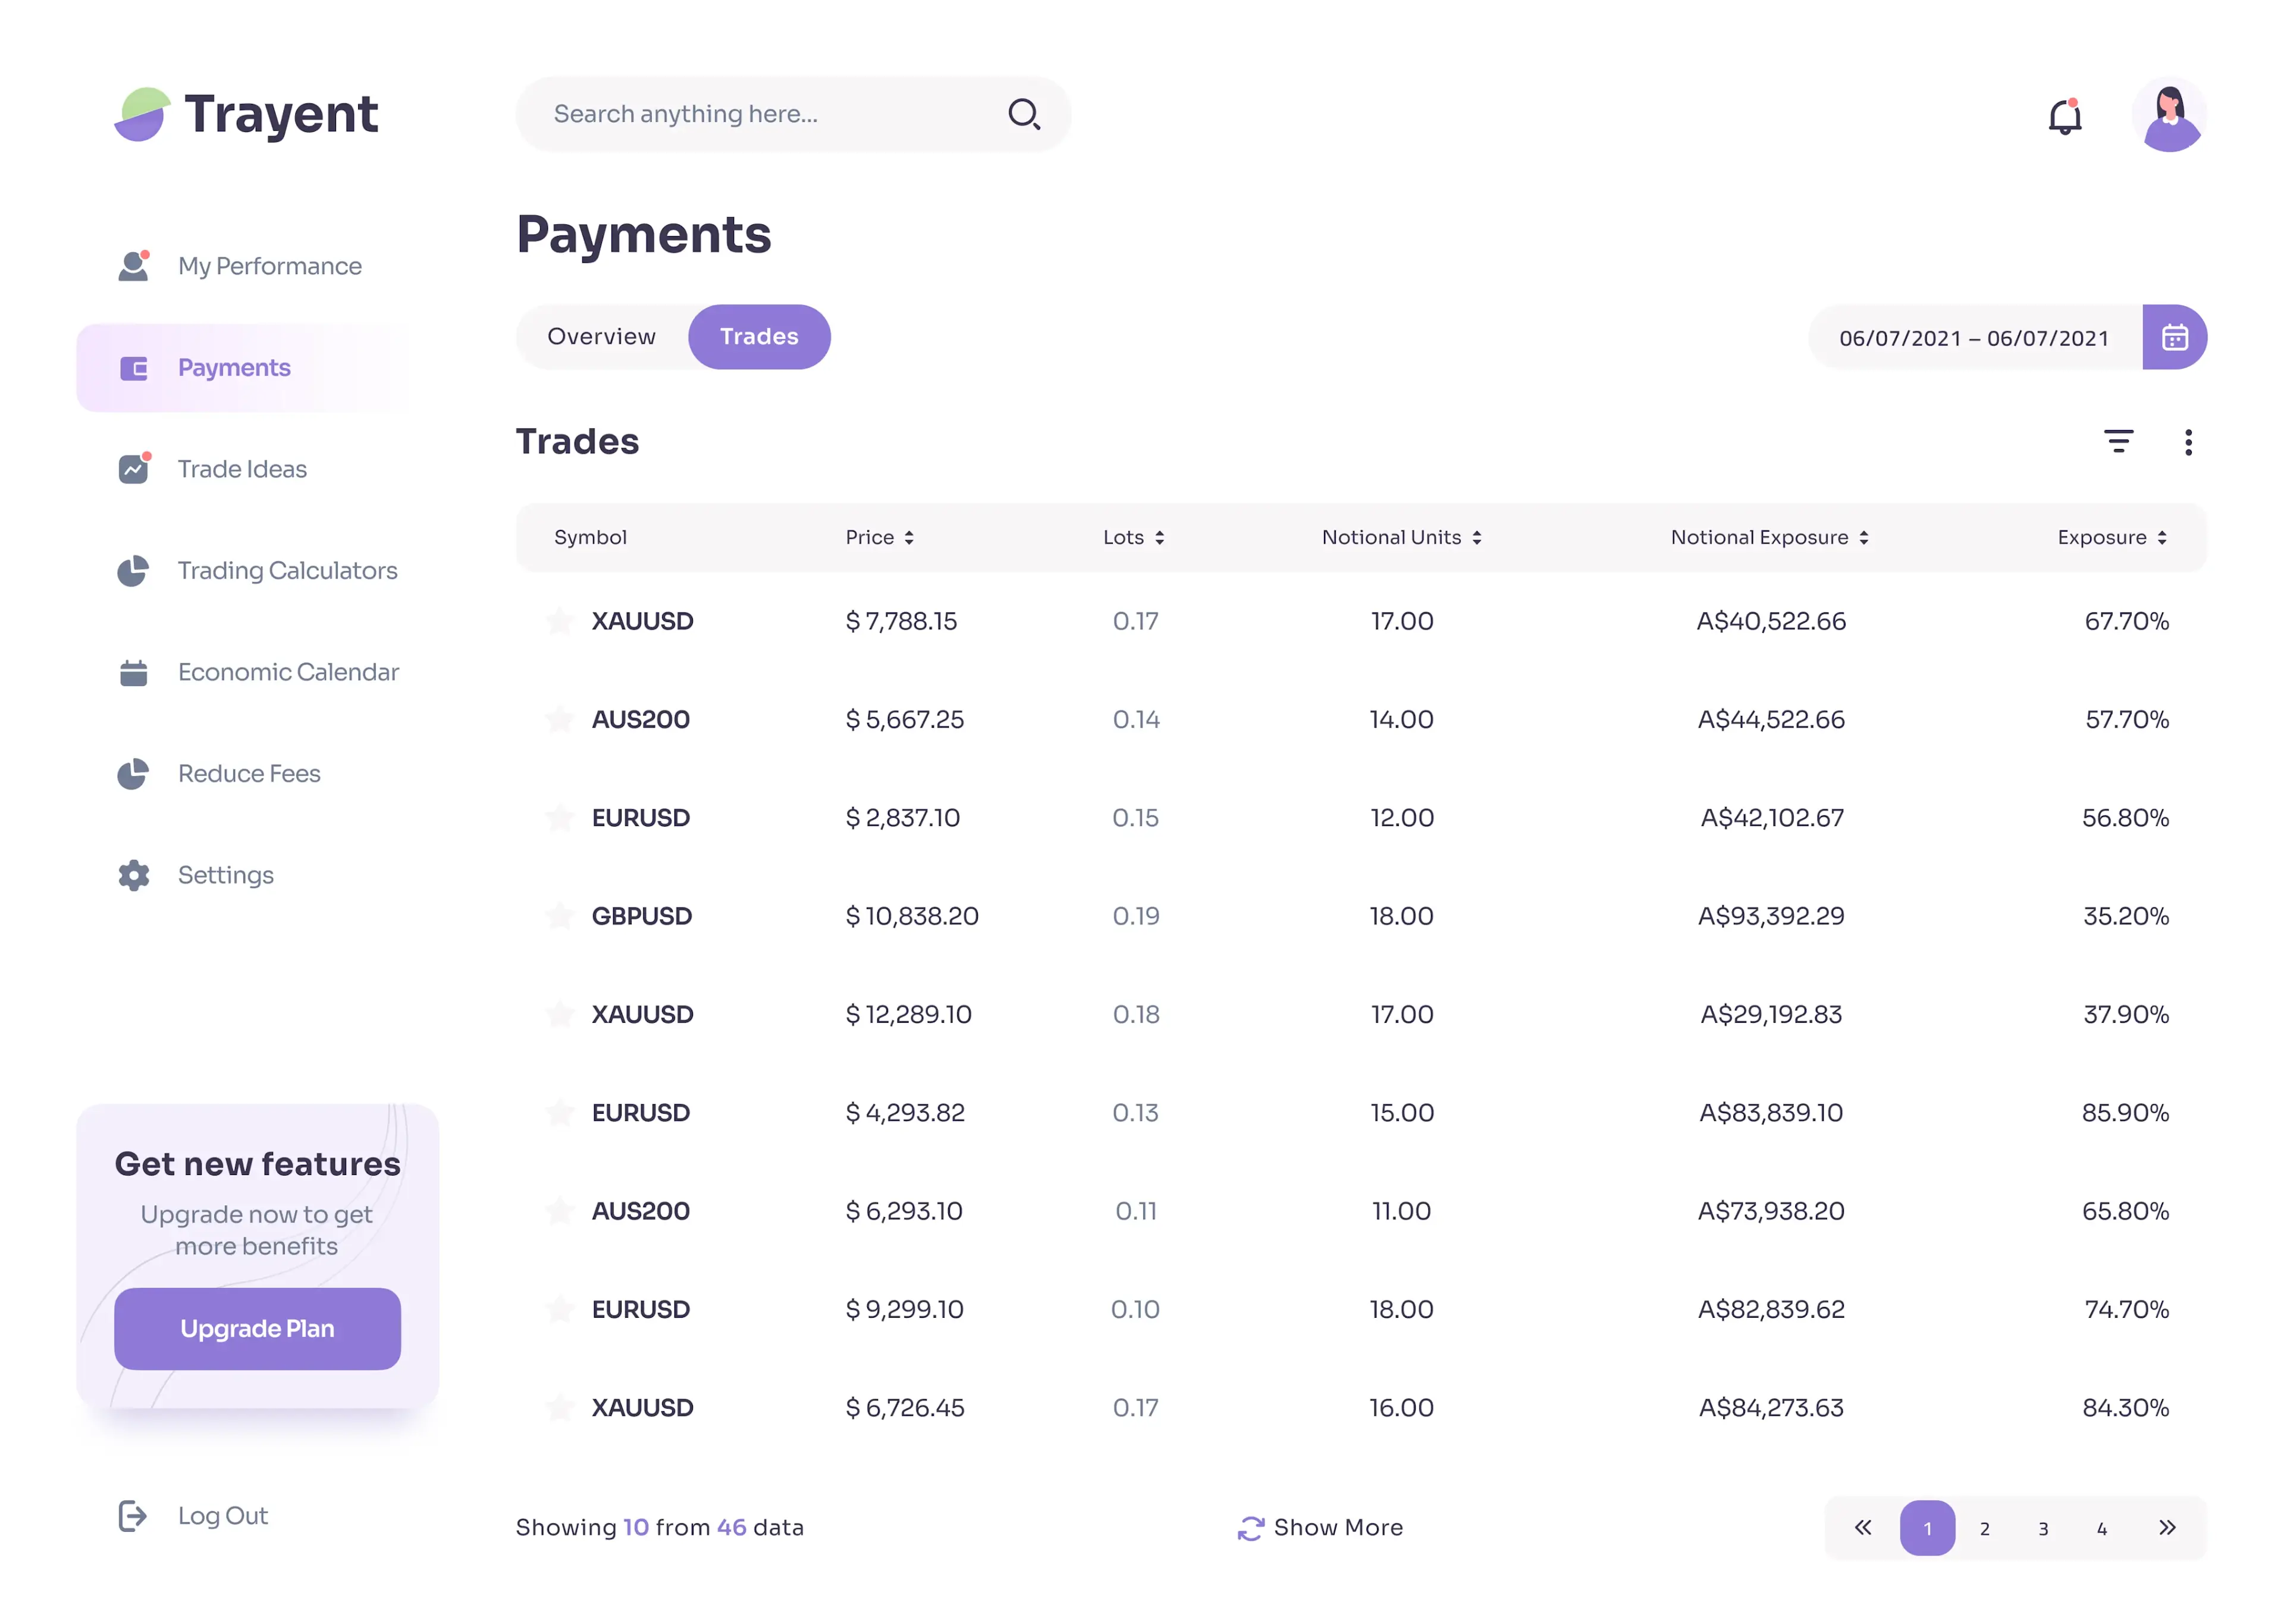This screenshot has width=2284, height=1624.
Task: Click the search magnifier icon
Action: click(1023, 114)
